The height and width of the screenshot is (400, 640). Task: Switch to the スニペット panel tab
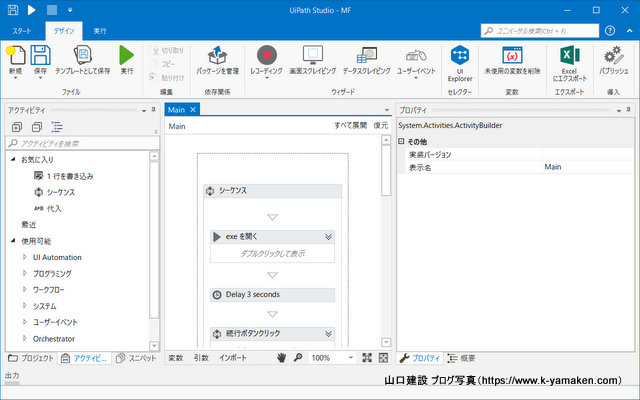point(135,358)
